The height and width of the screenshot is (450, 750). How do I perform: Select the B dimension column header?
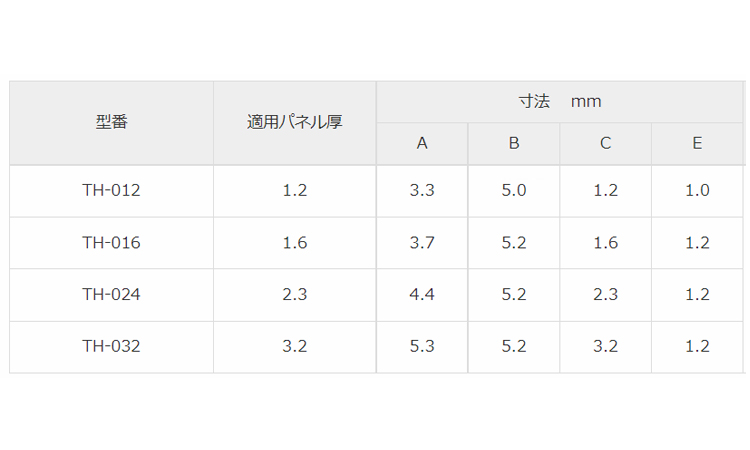(x=514, y=143)
